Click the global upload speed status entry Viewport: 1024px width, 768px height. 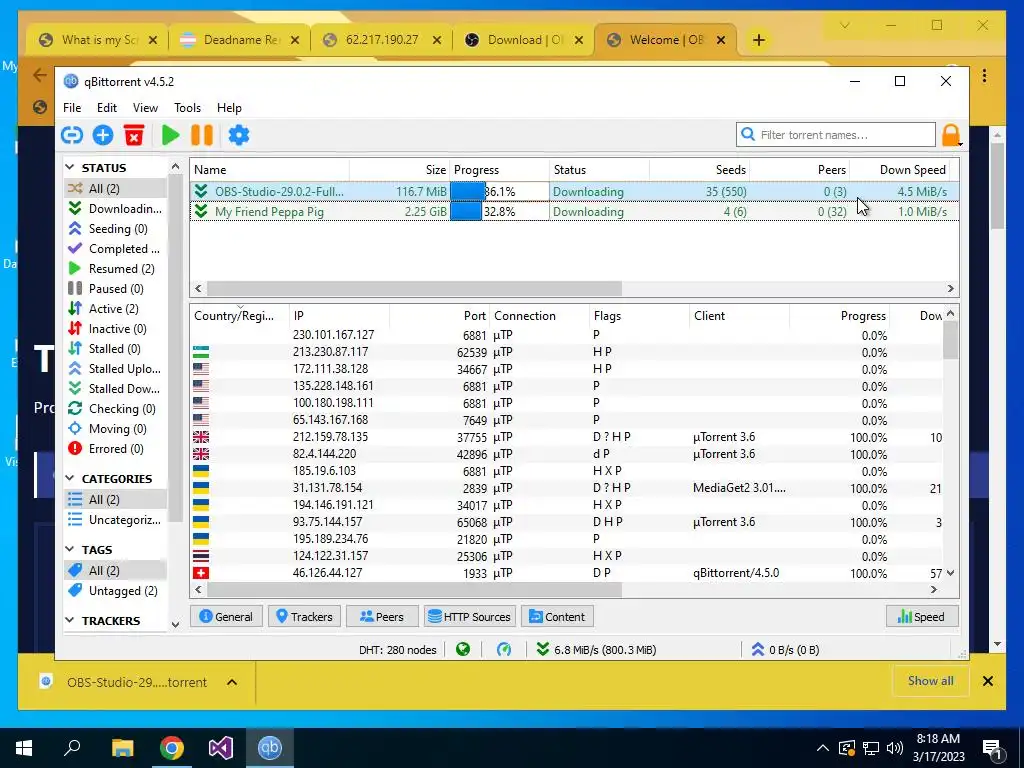tap(785, 650)
